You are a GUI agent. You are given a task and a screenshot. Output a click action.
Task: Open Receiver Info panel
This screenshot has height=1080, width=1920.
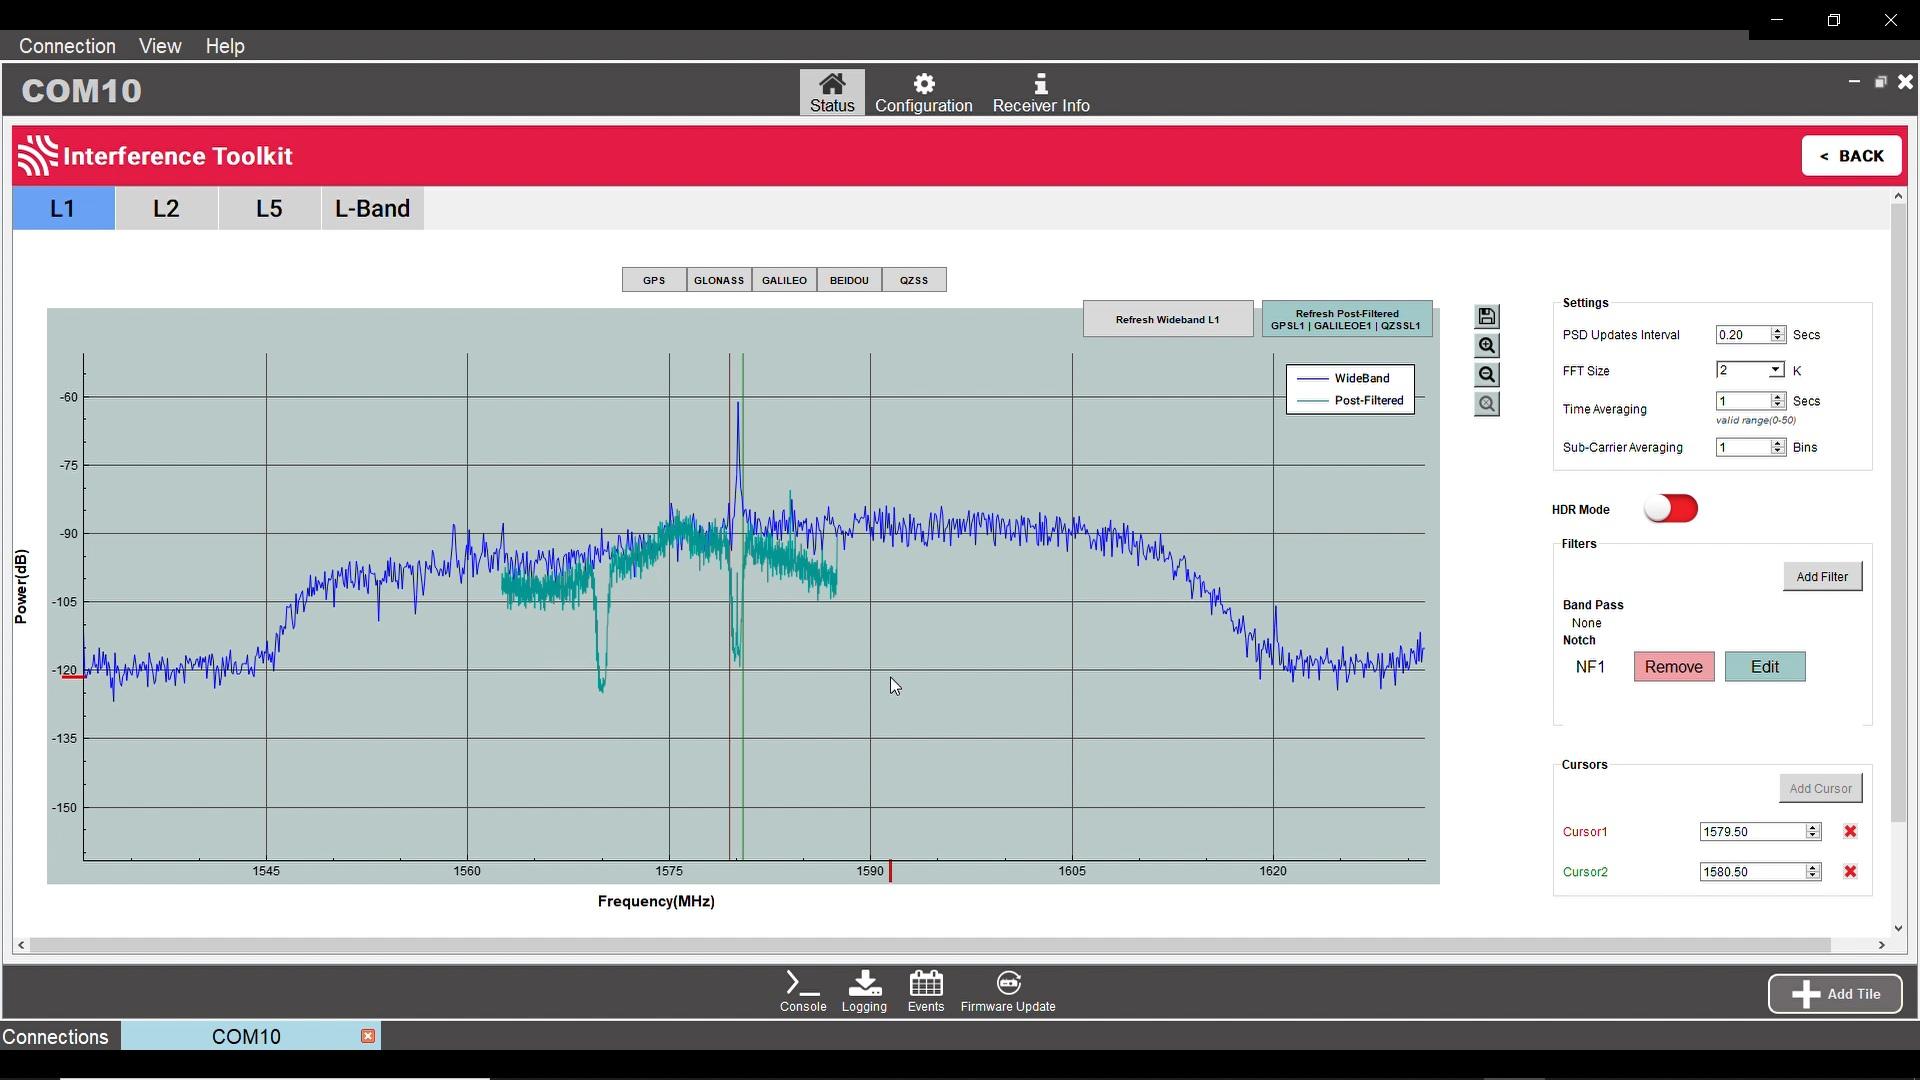click(x=1040, y=92)
